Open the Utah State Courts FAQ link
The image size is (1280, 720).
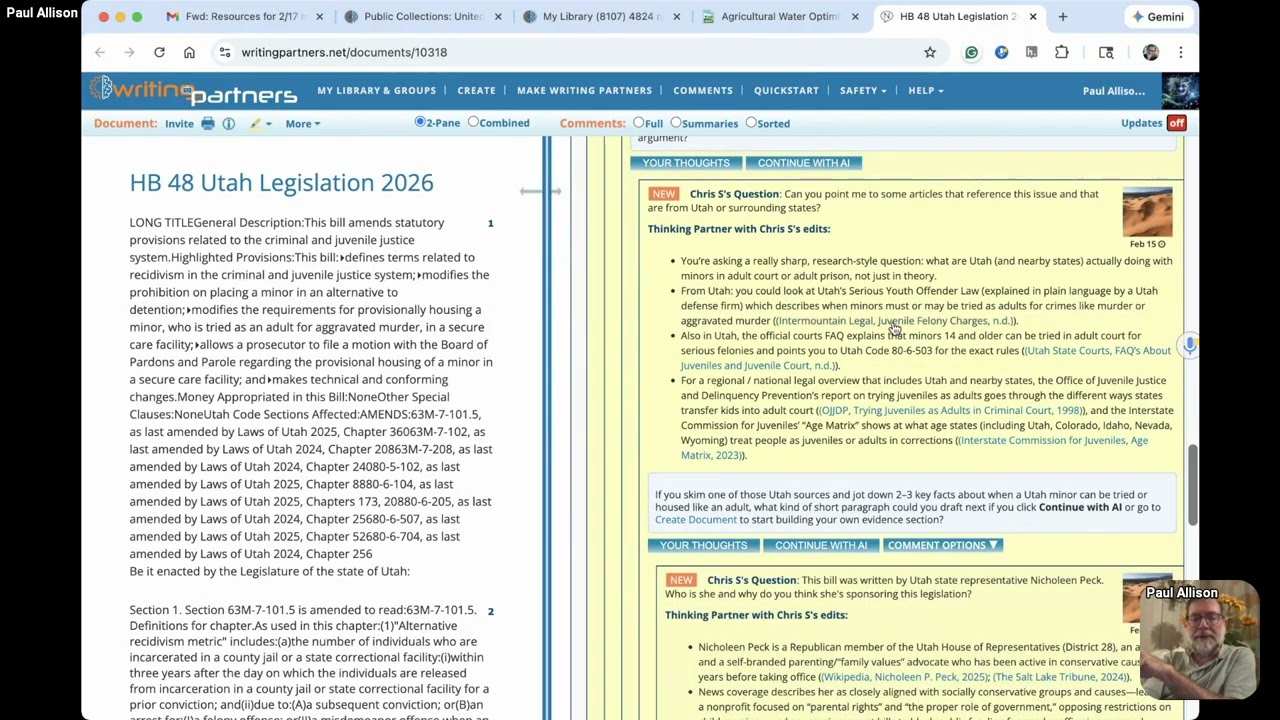(926, 358)
